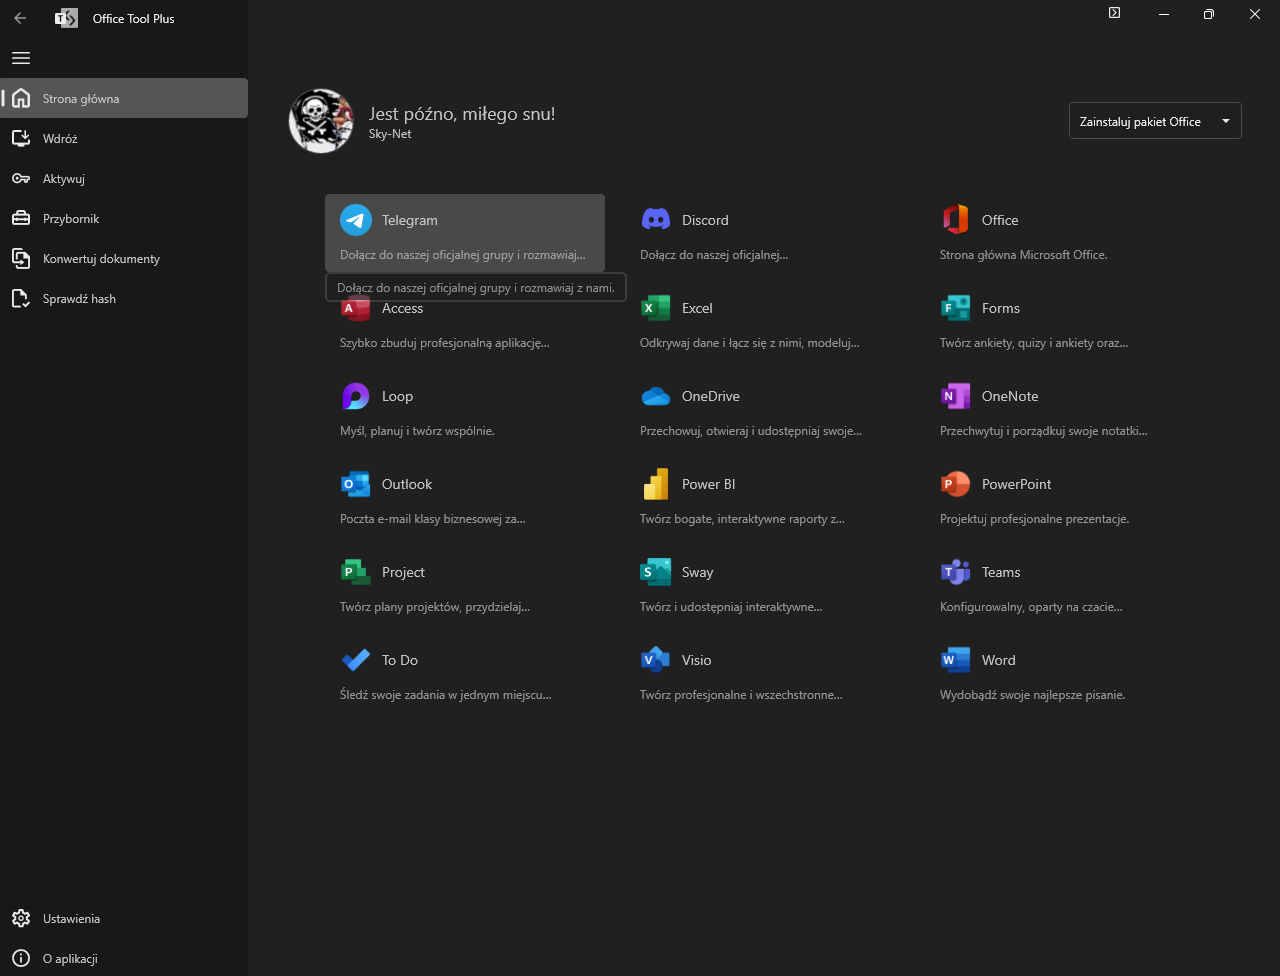Click the Teams app name
The image size is (1280, 976).
[1001, 572]
